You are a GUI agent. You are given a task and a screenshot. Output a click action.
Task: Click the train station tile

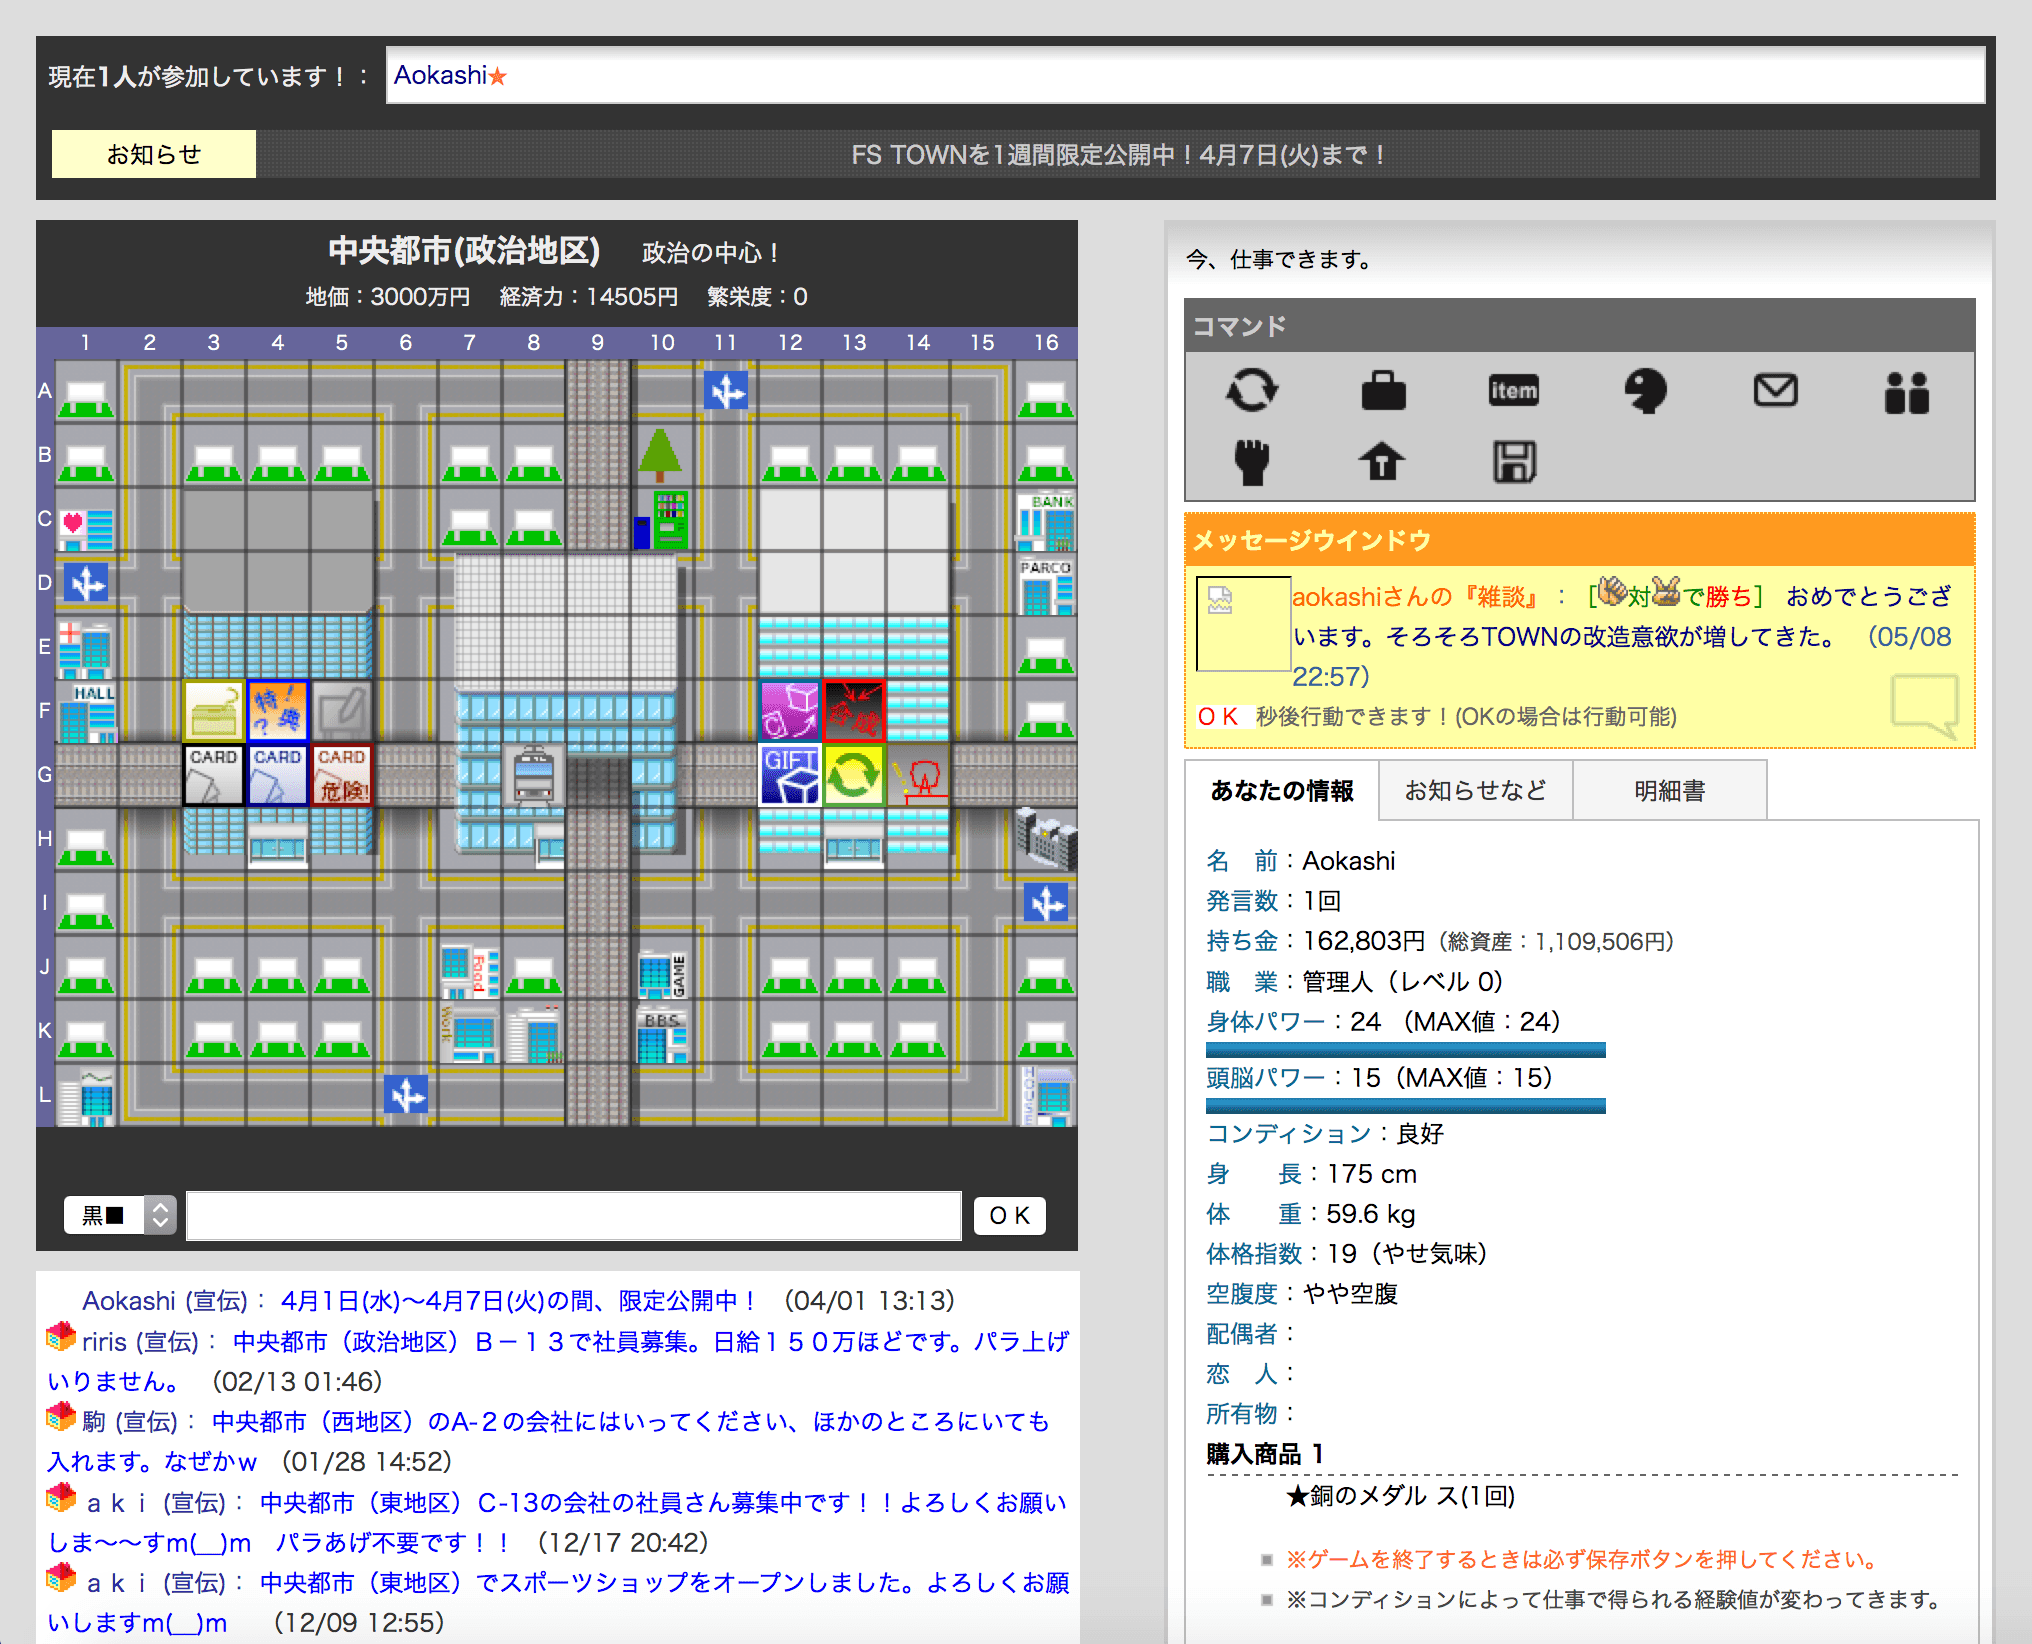534,775
